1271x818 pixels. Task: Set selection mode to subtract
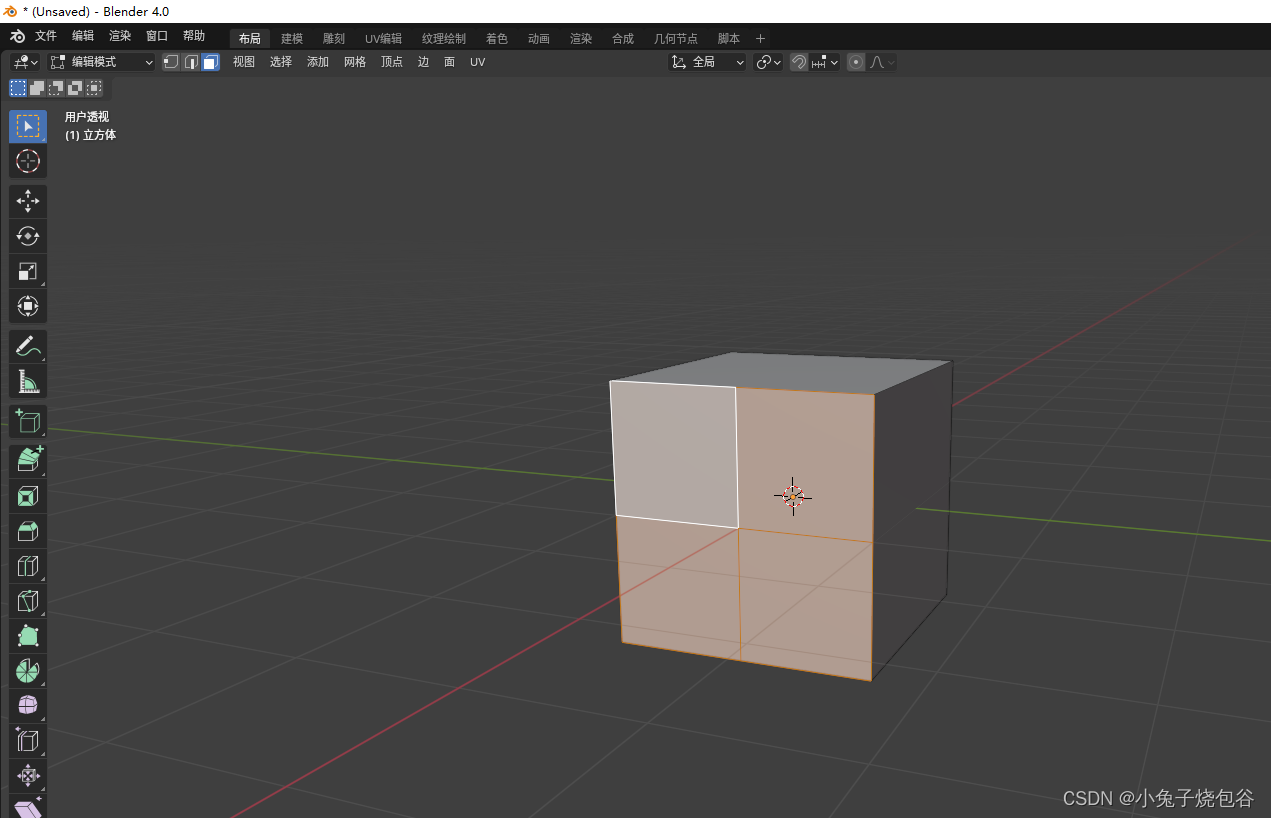56,88
